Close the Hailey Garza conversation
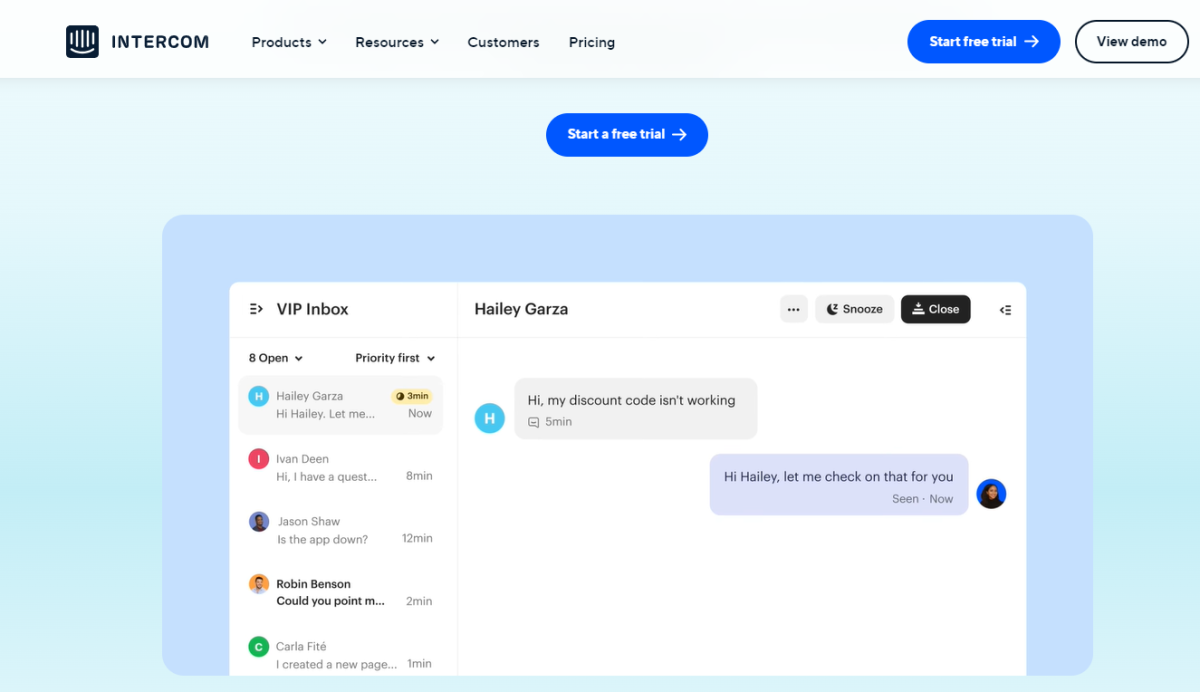This screenshot has width=1200, height=692. [935, 308]
